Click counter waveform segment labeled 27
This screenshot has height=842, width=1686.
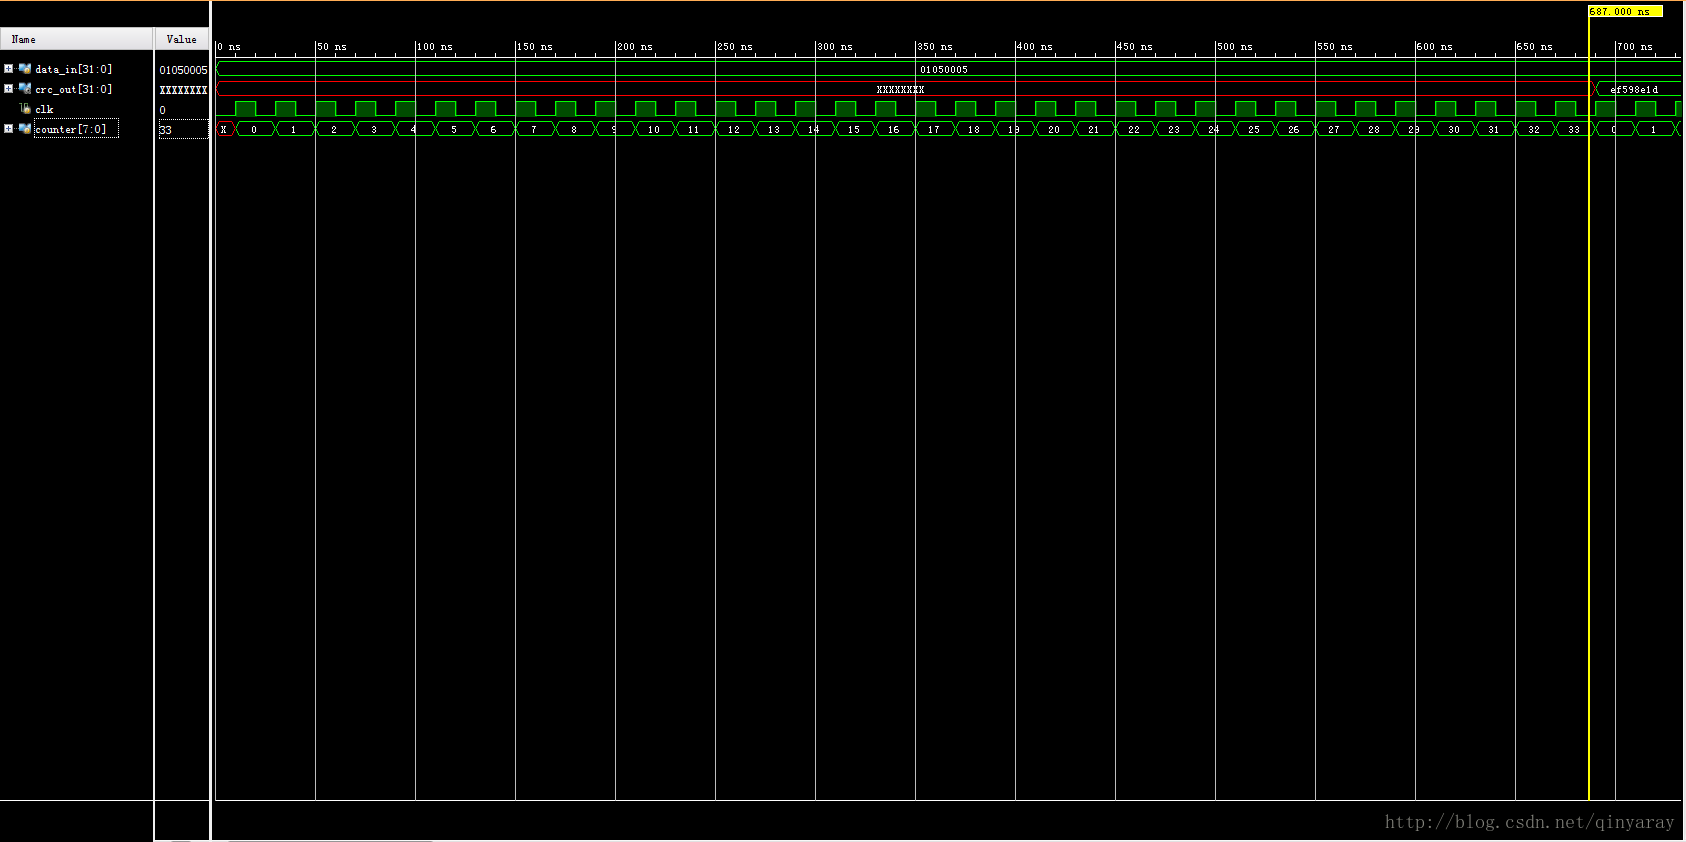pyautogui.click(x=1334, y=129)
